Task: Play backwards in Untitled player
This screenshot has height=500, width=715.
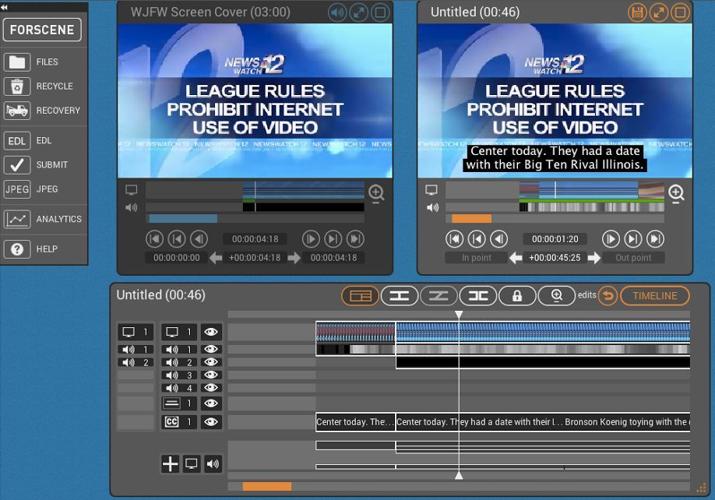Action: tap(499, 239)
